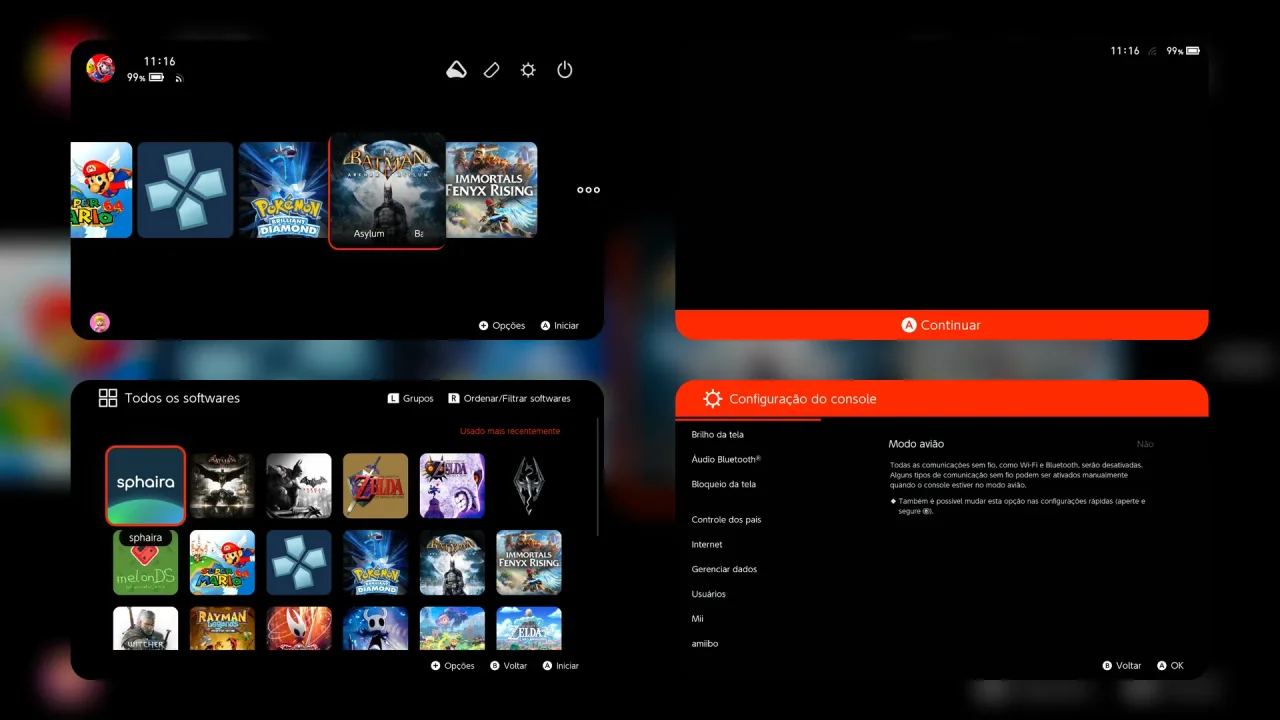Select Internet in the settings sidebar
The height and width of the screenshot is (720, 1280).
(707, 544)
